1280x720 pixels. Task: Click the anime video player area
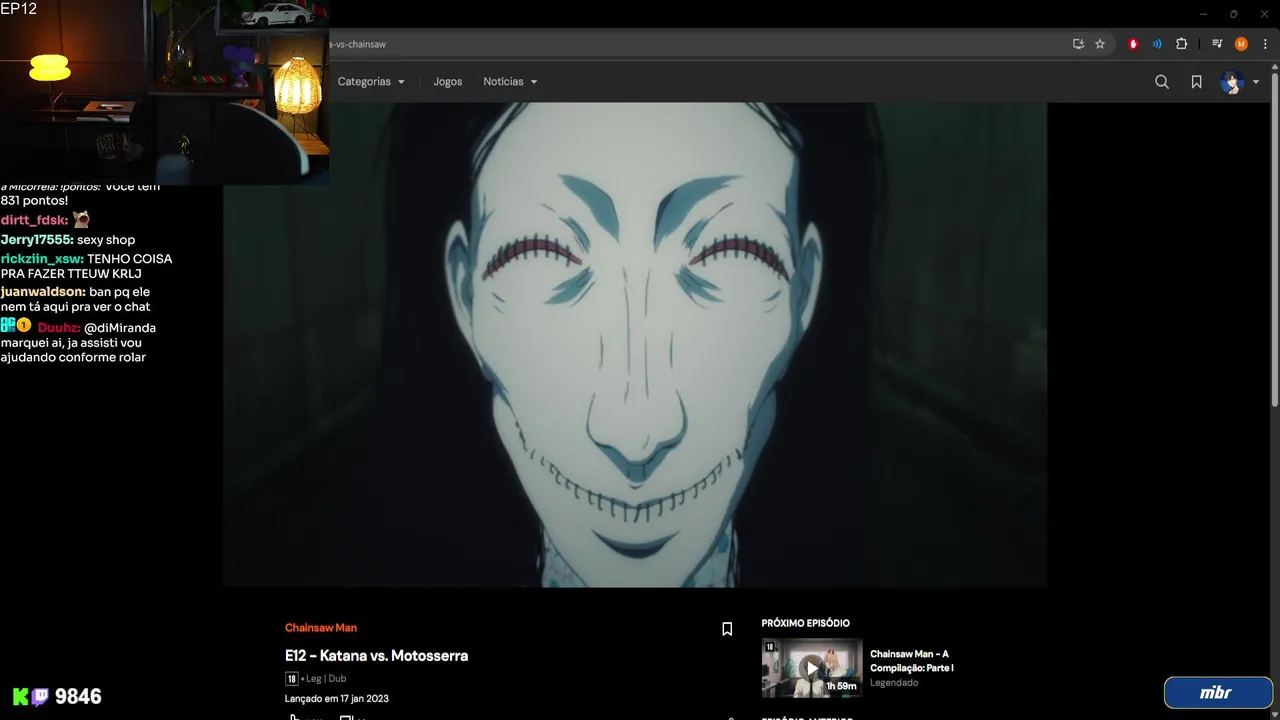(x=635, y=344)
